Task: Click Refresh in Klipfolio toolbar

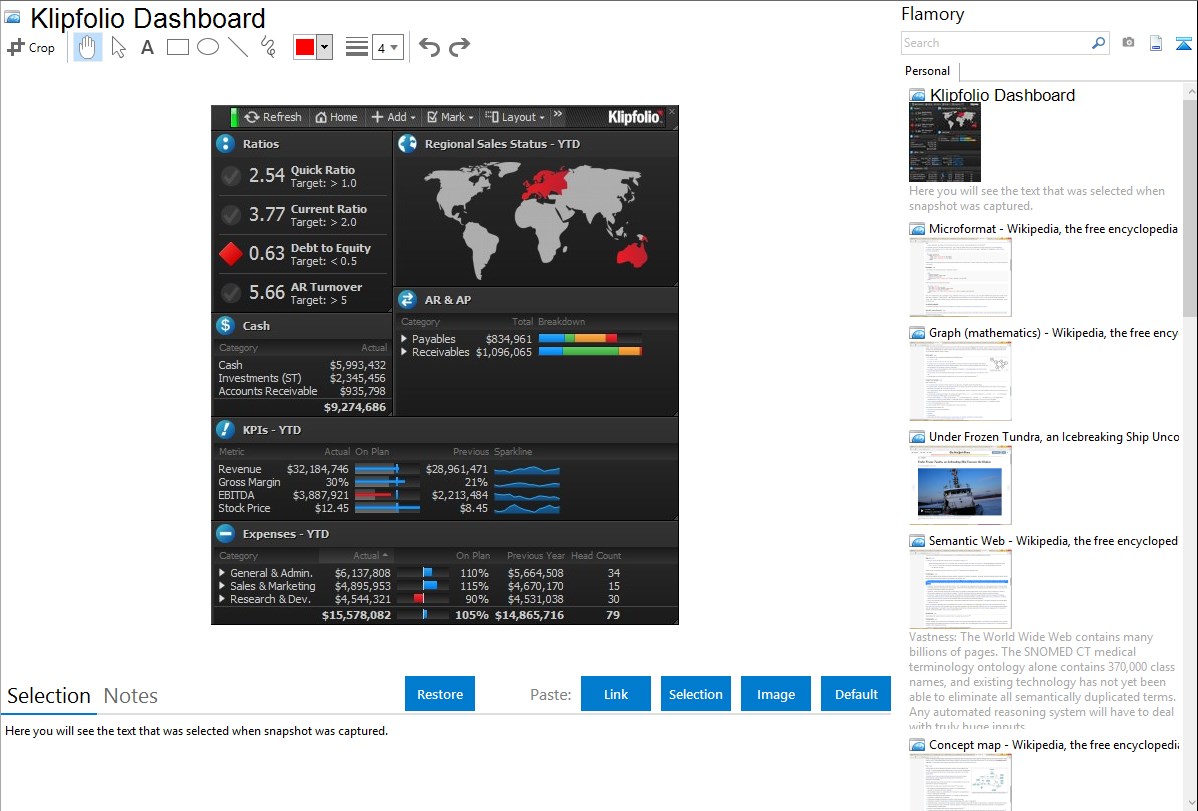Action: (274, 117)
